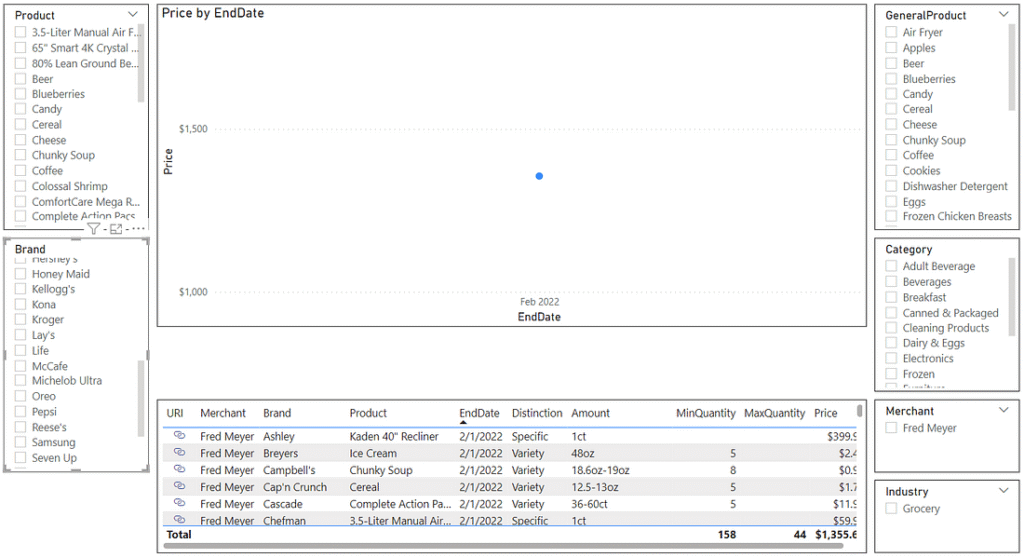
Task: Check Air Fryer in GeneralProduct slicer
Action: (891, 32)
